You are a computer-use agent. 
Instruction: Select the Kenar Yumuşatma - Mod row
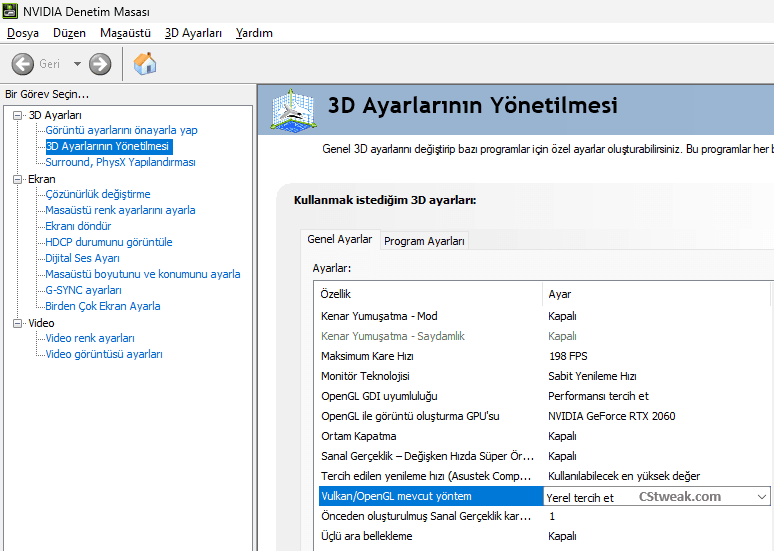(543, 316)
